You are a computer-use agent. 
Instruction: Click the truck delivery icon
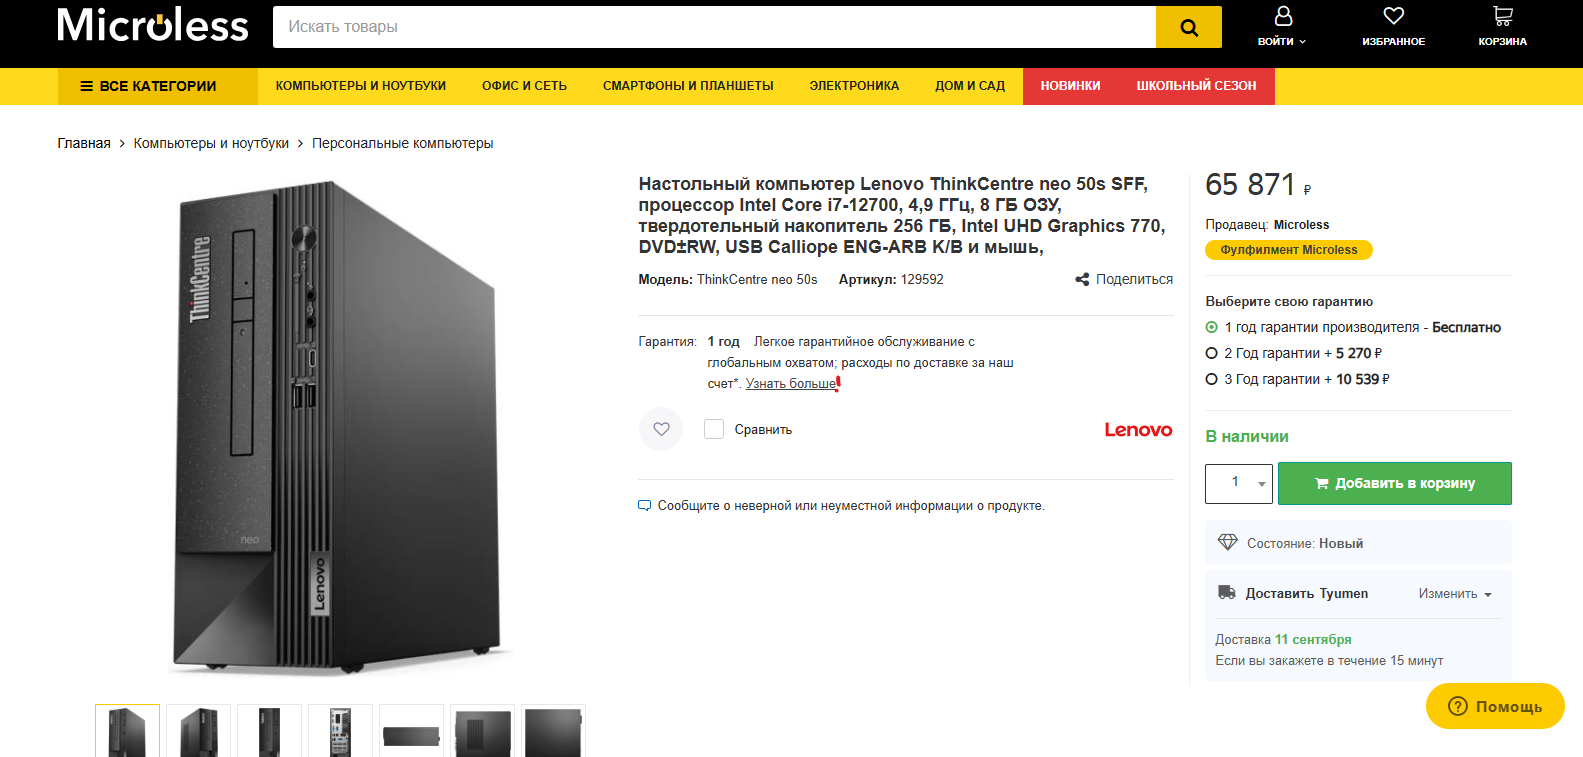(x=1227, y=592)
